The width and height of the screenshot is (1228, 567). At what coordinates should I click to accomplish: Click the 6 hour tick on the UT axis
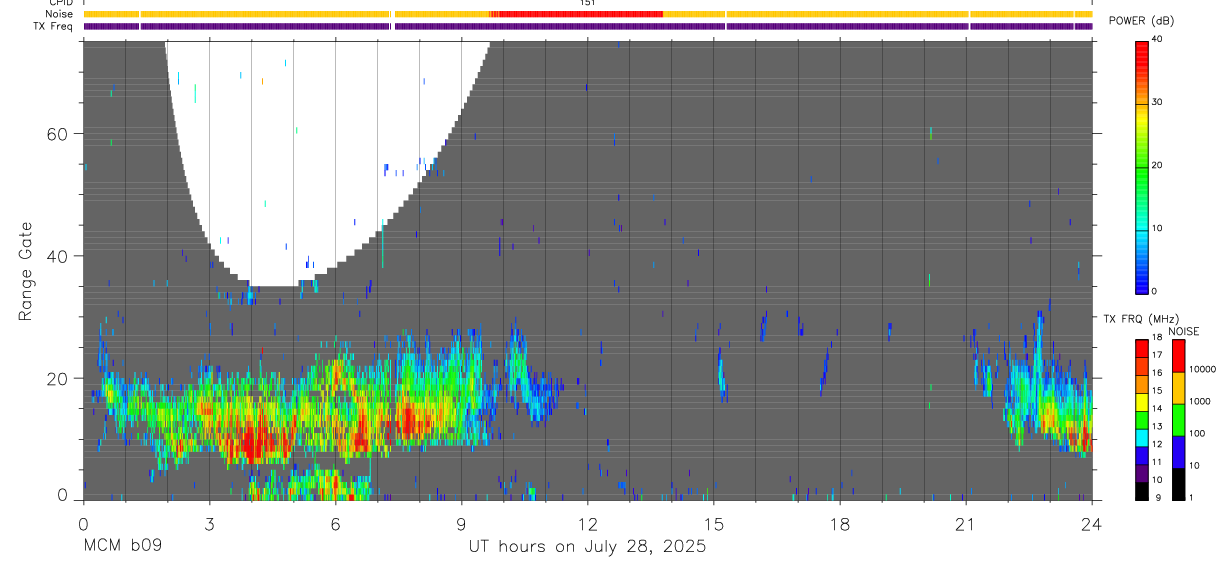point(335,522)
